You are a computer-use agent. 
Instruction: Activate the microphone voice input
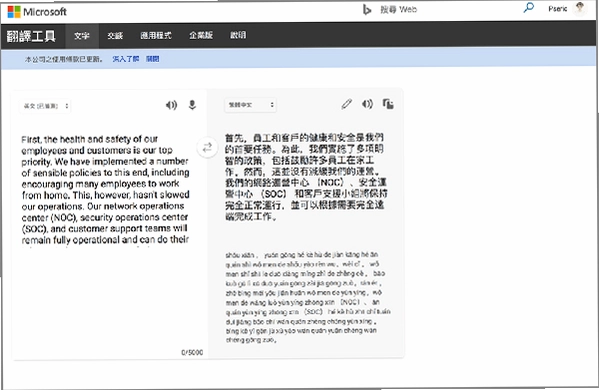tap(192, 105)
